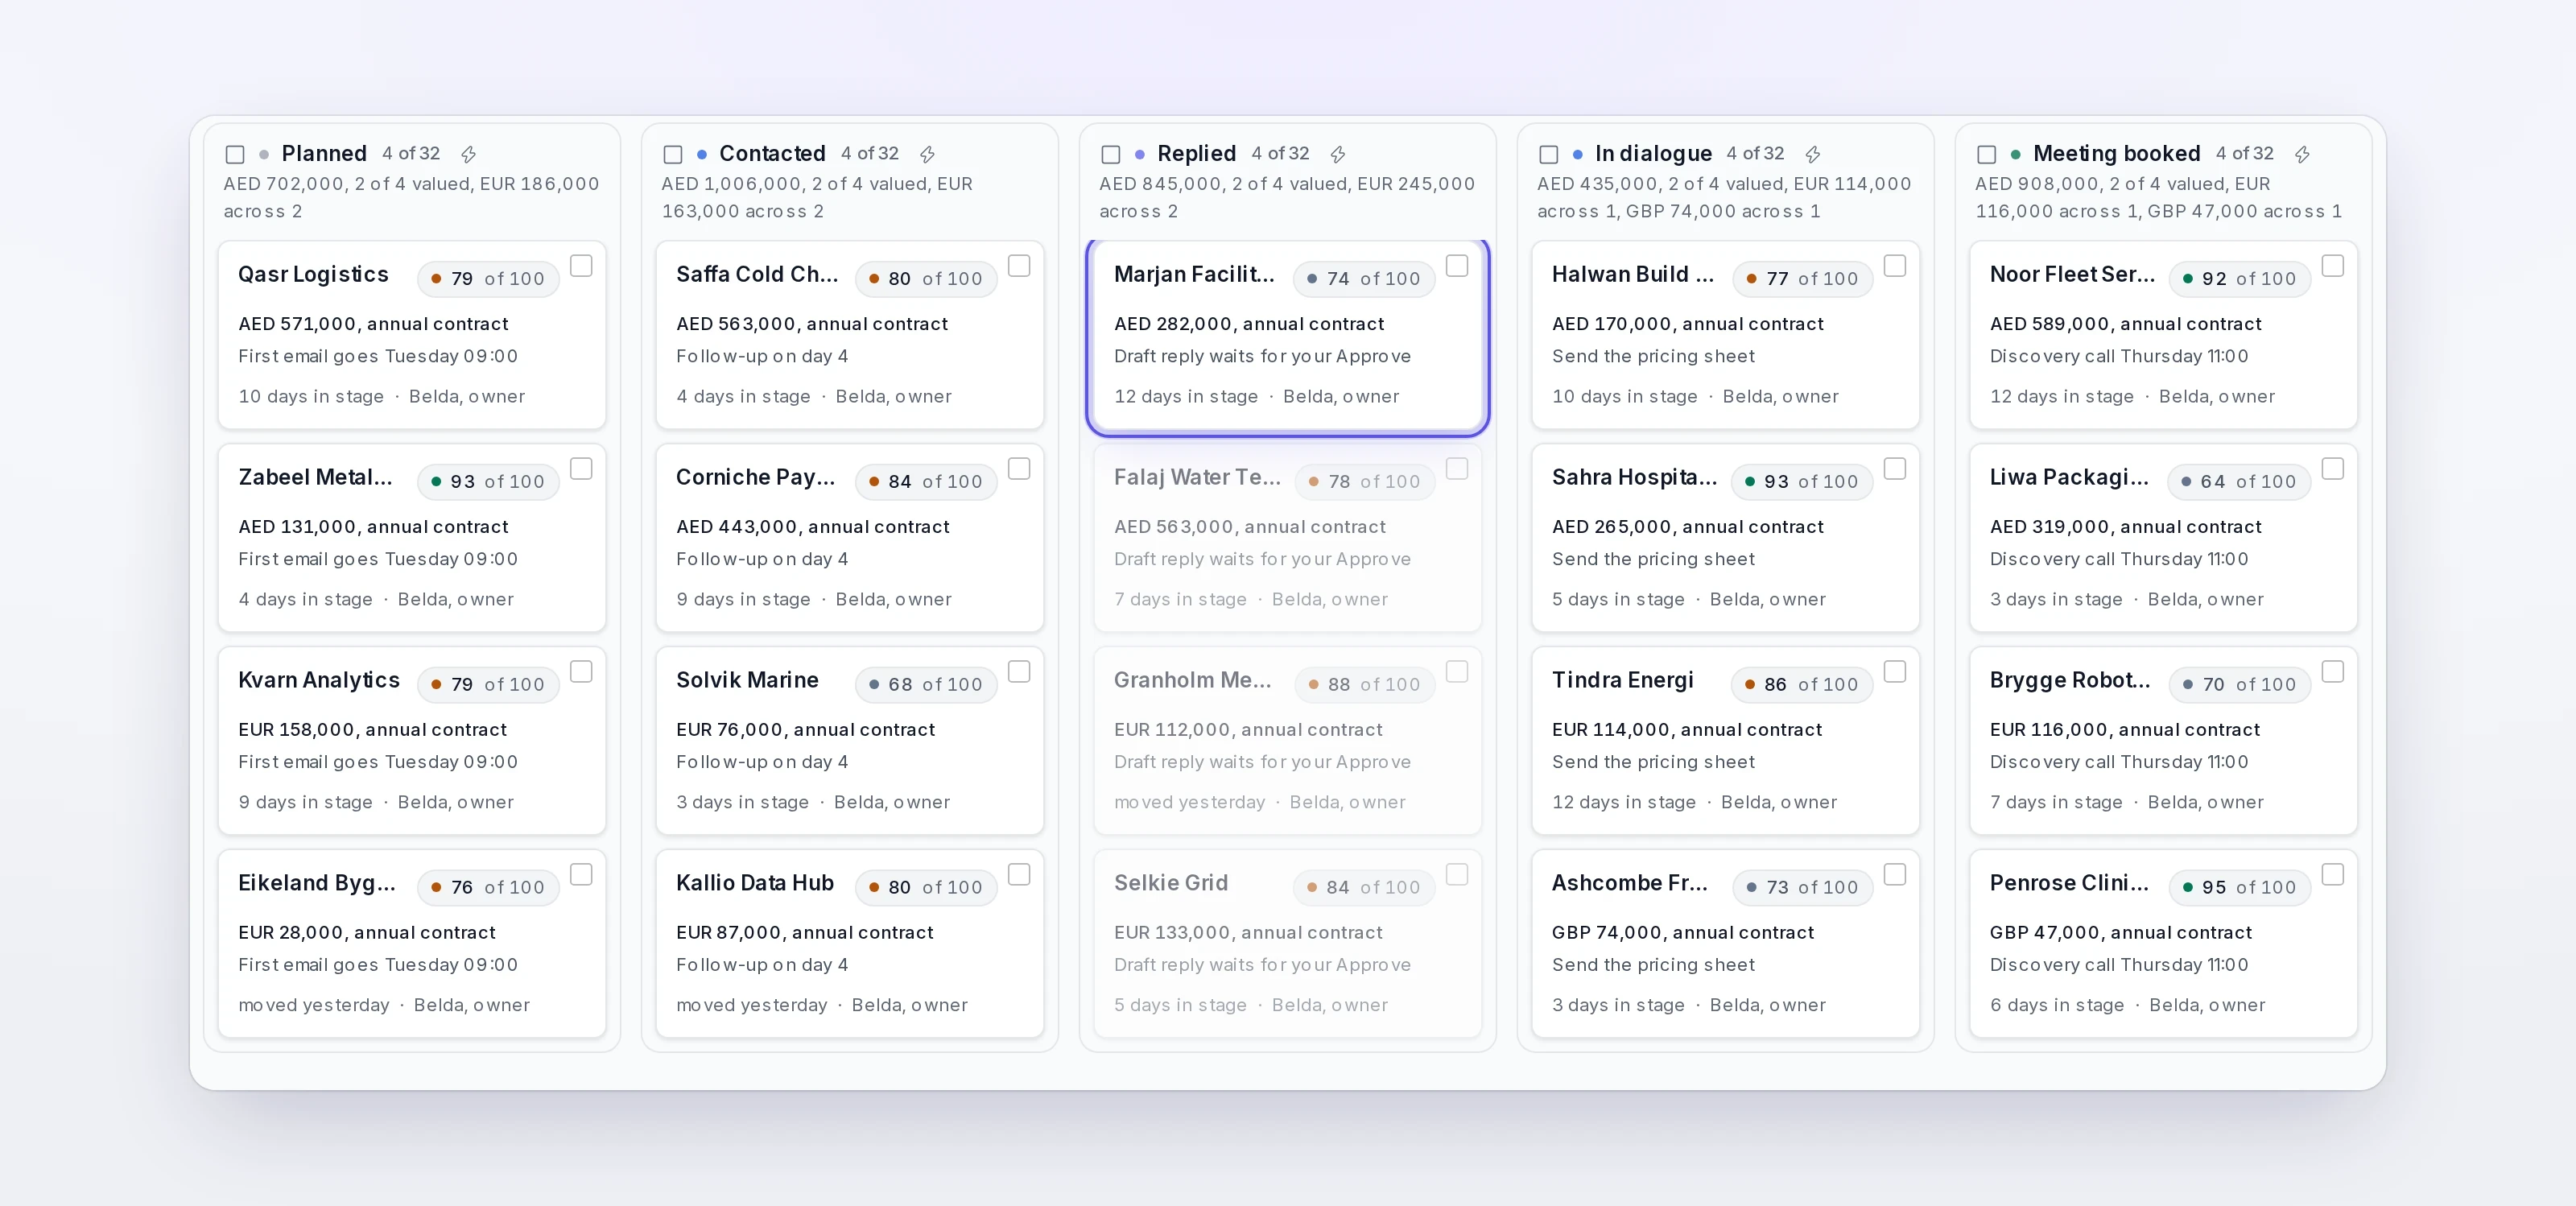2576x1206 pixels.
Task: Check the Penrose Clinic card checkbox
Action: pyautogui.click(x=2333, y=875)
